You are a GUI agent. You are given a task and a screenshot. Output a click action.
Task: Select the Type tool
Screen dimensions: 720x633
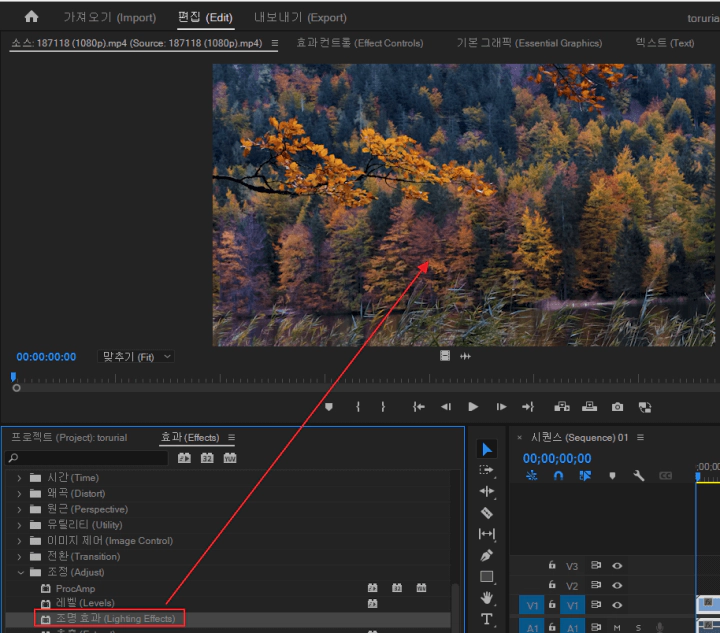487,619
